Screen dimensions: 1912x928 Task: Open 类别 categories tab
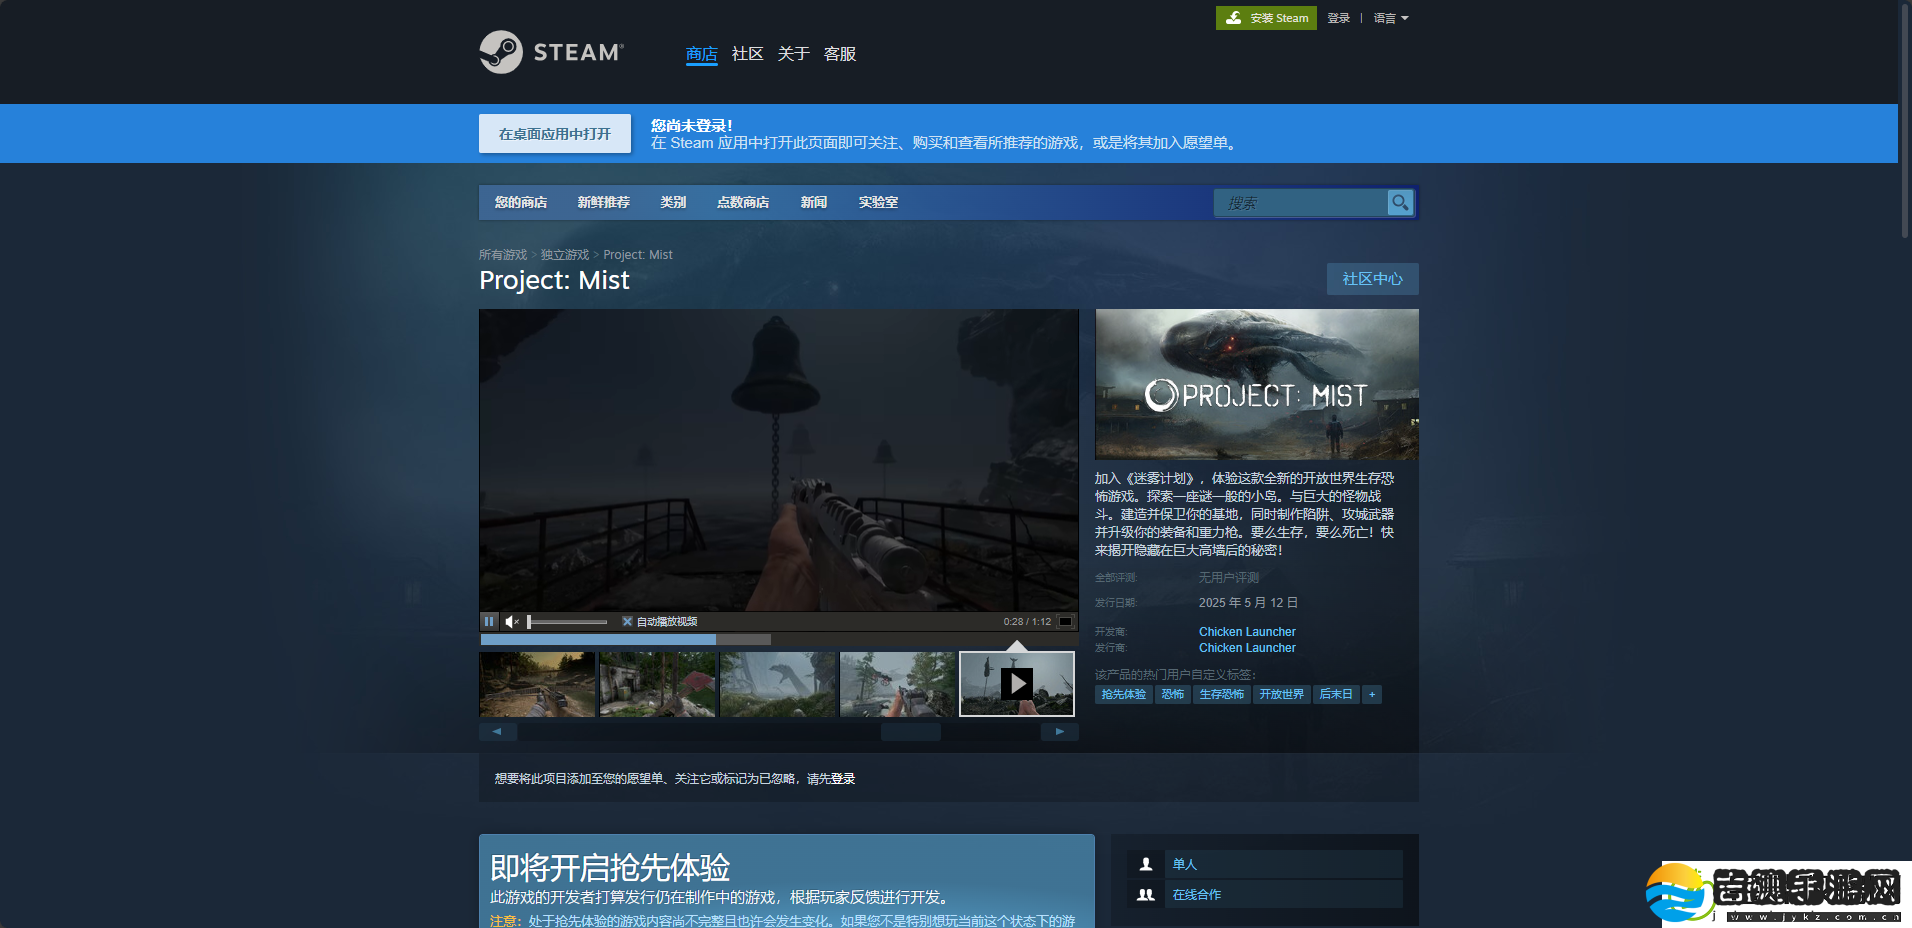coord(673,202)
